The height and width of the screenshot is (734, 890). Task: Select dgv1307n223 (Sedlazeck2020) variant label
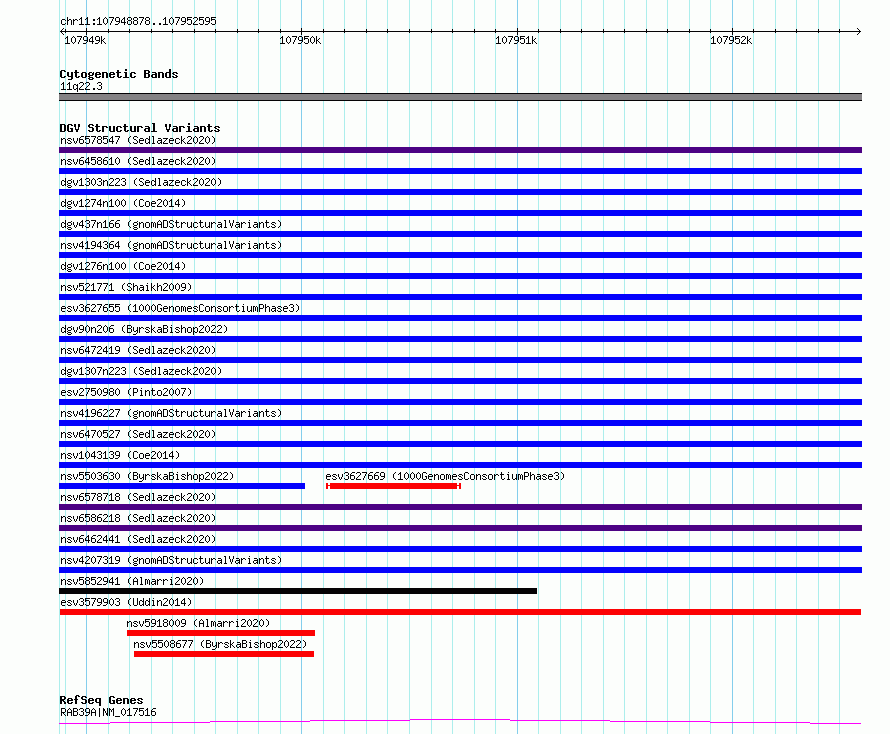(141, 371)
